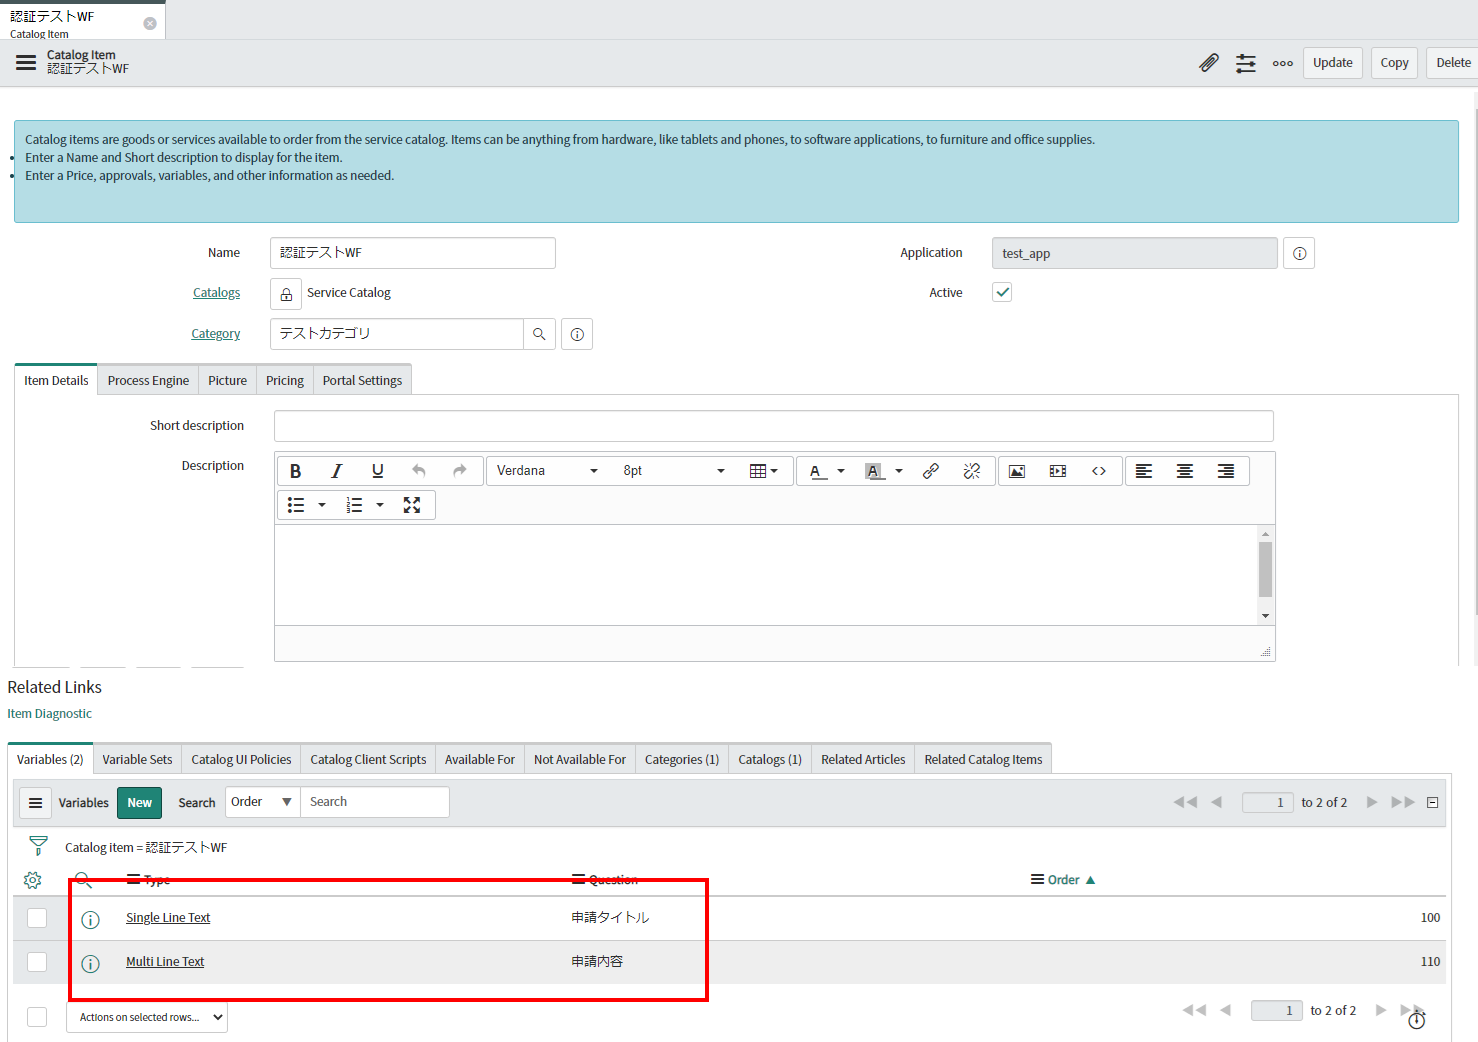Viewport: 1478px width, 1042px height.
Task: Center align the Description text
Action: point(1185,471)
